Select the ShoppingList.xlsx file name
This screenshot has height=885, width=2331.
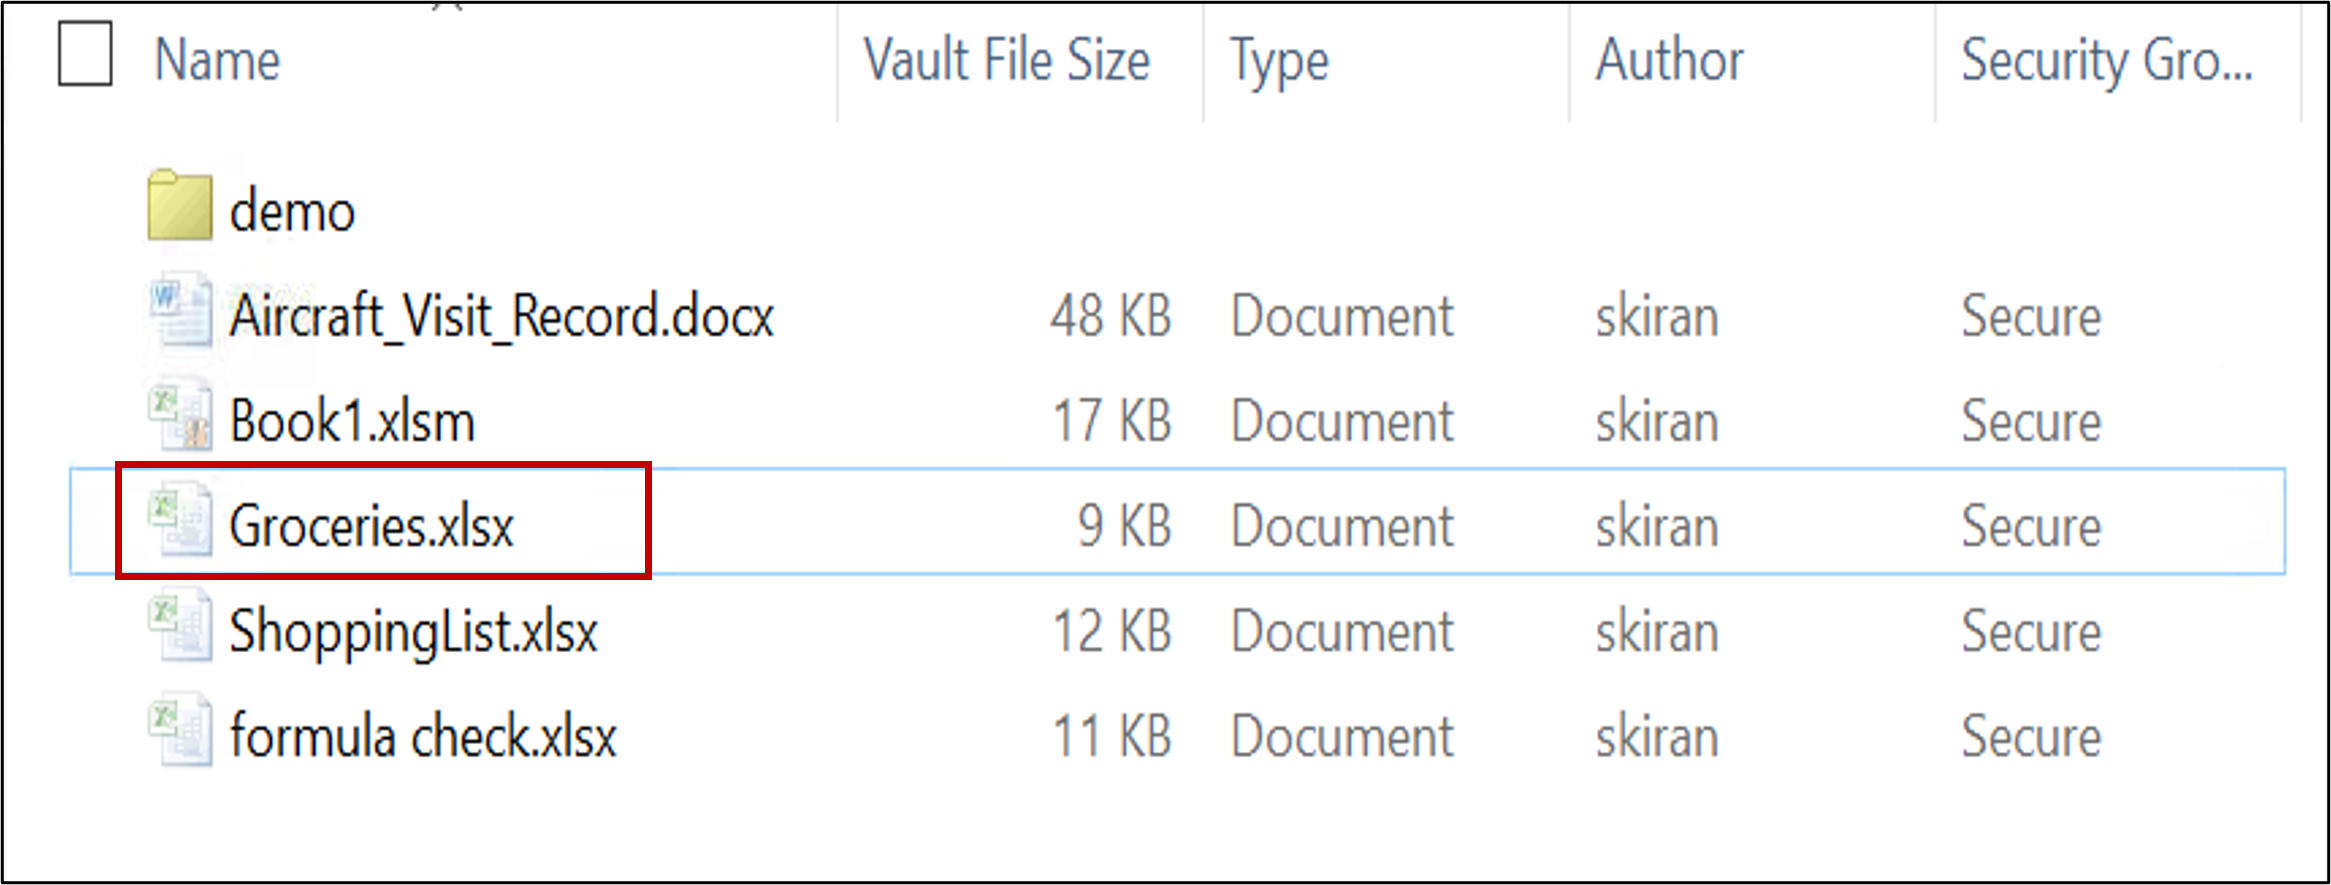click(x=413, y=632)
